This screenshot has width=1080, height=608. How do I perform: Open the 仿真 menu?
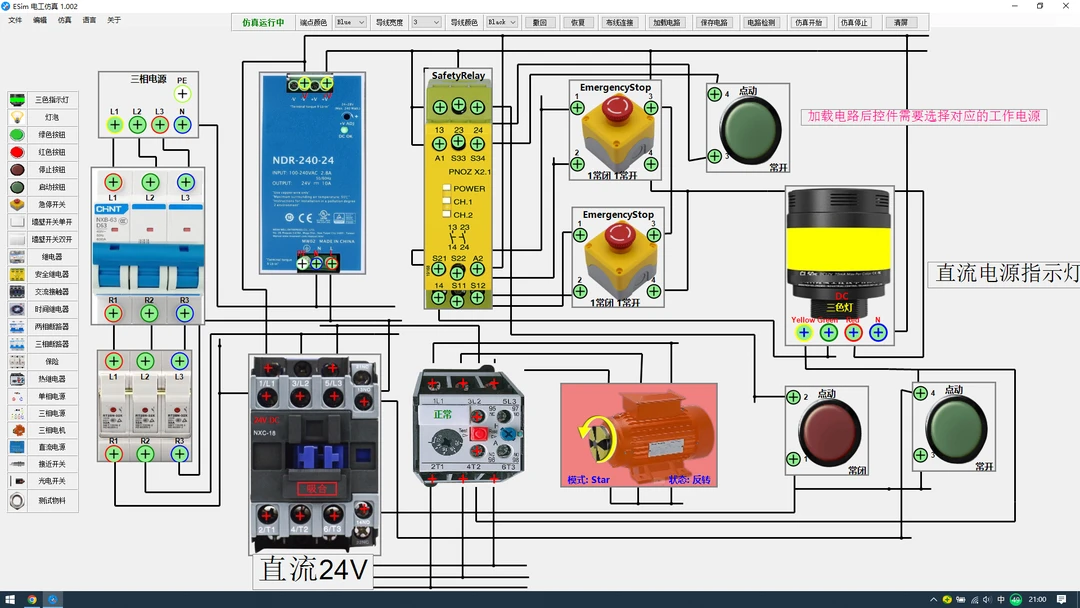[x=64, y=20]
